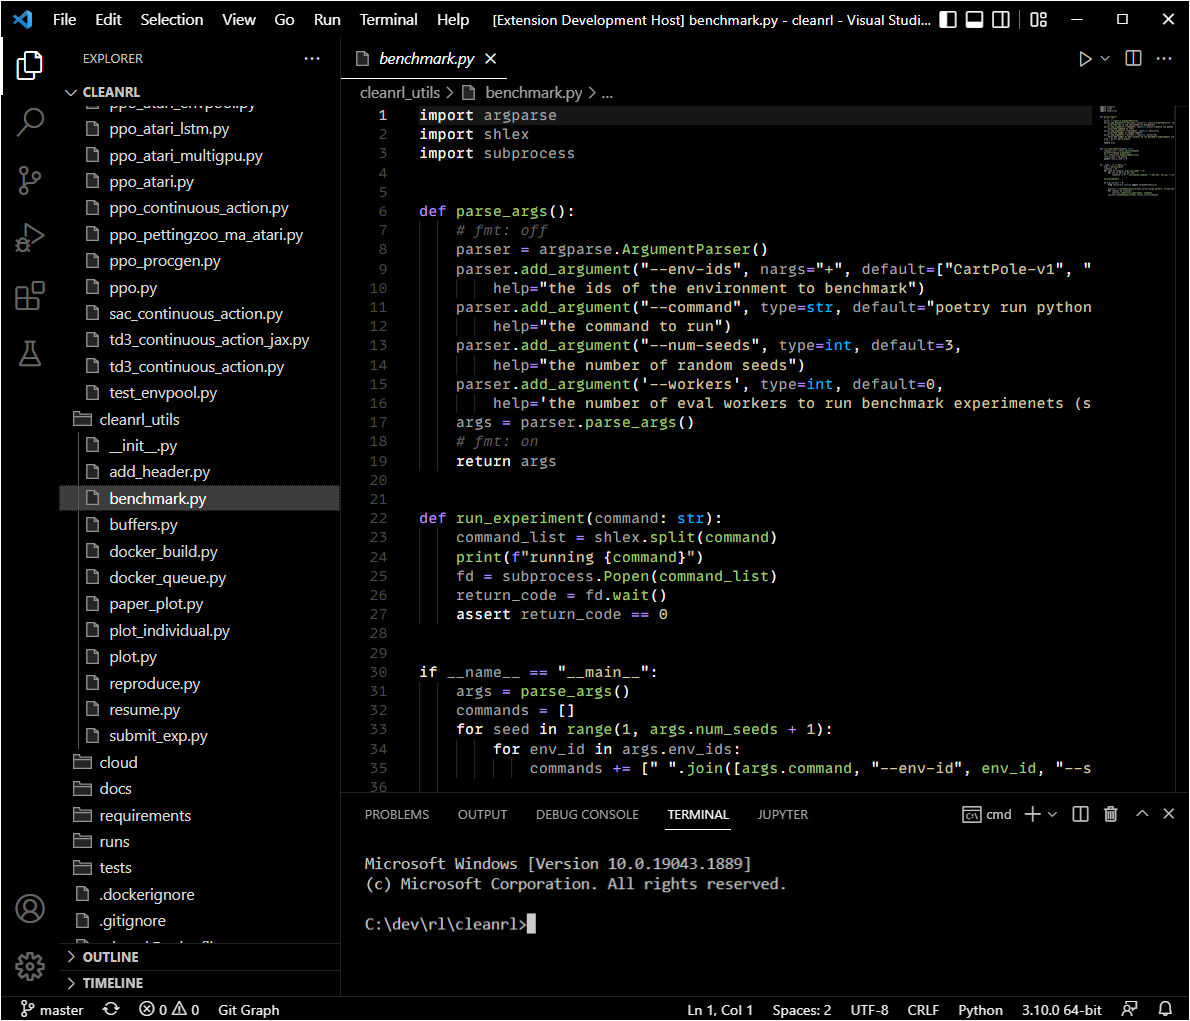Open the Accounts menu icon

click(30, 909)
